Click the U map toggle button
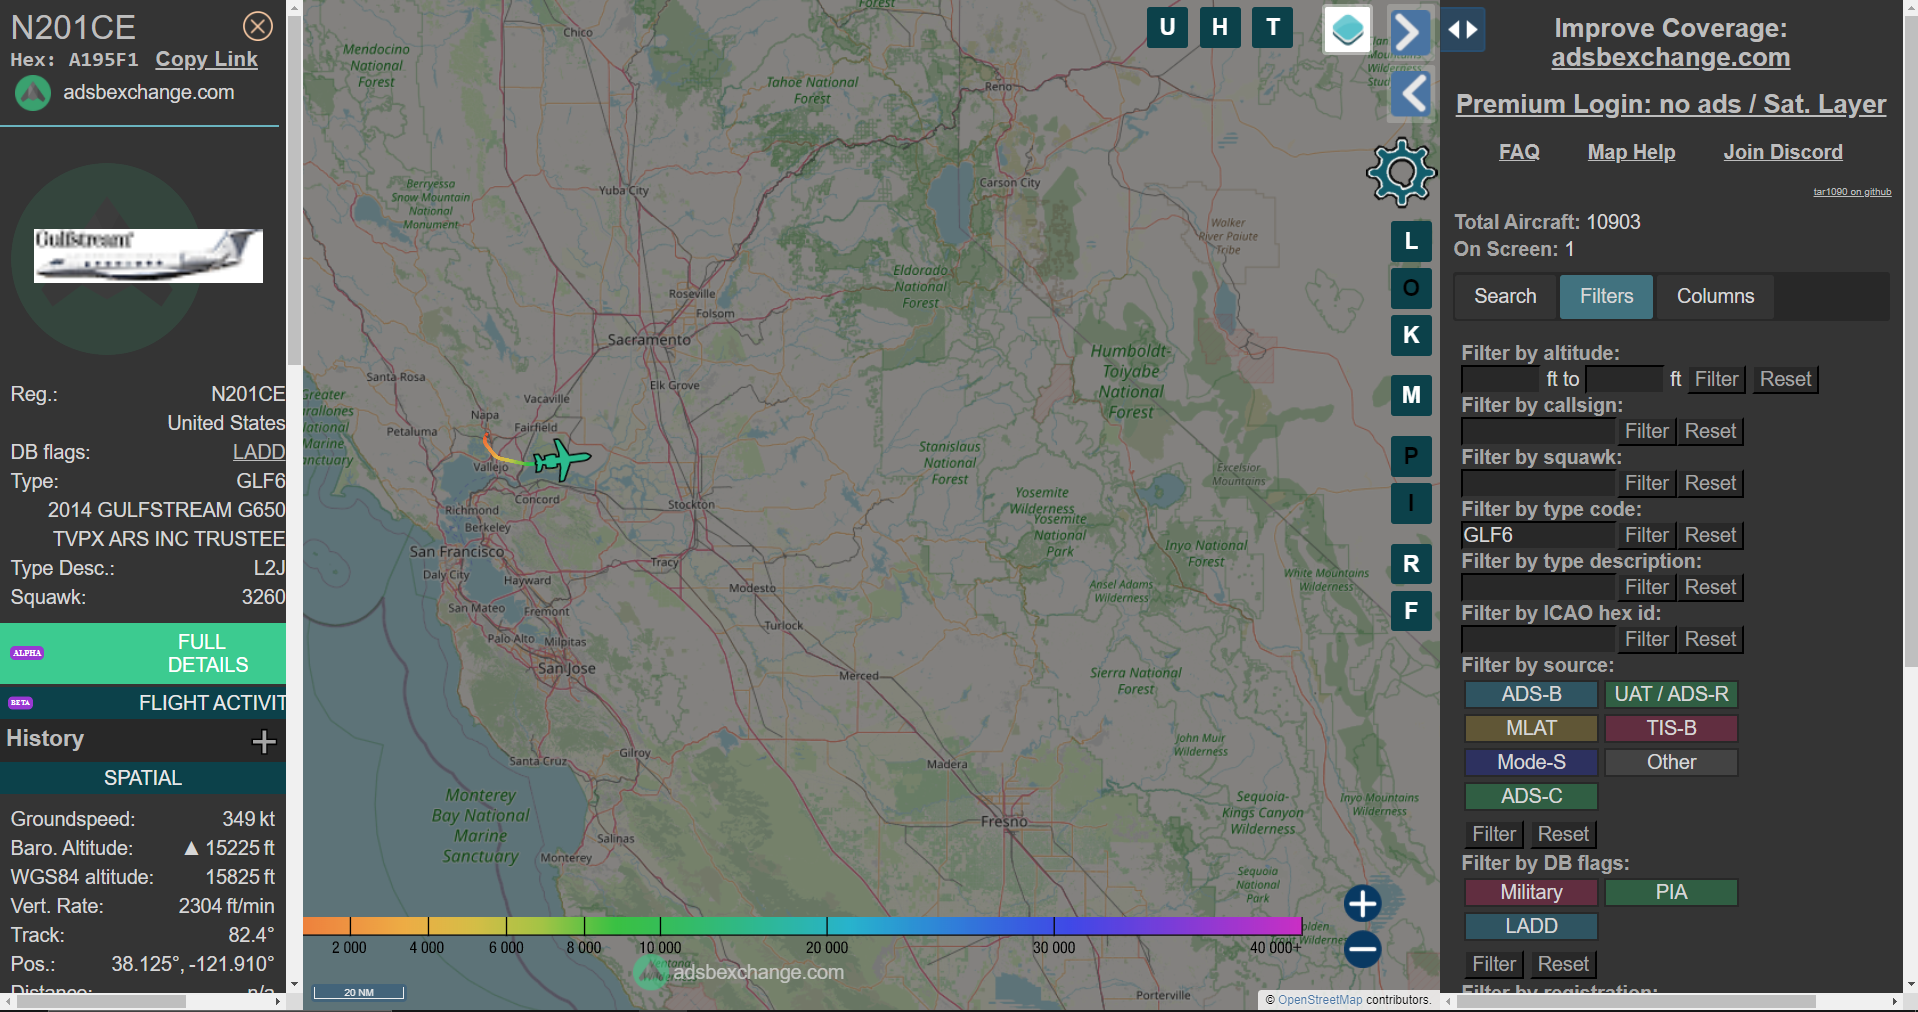The width and height of the screenshot is (1918, 1012). pos(1167,27)
